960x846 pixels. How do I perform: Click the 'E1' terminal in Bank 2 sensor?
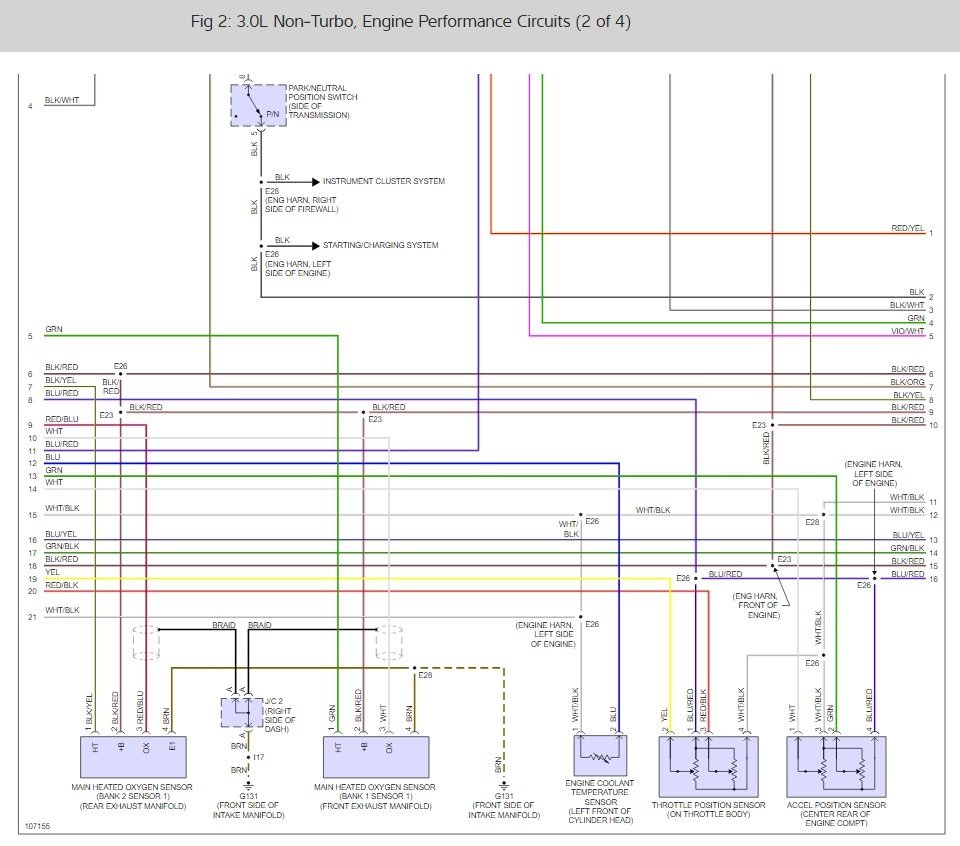[x=172, y=746]
